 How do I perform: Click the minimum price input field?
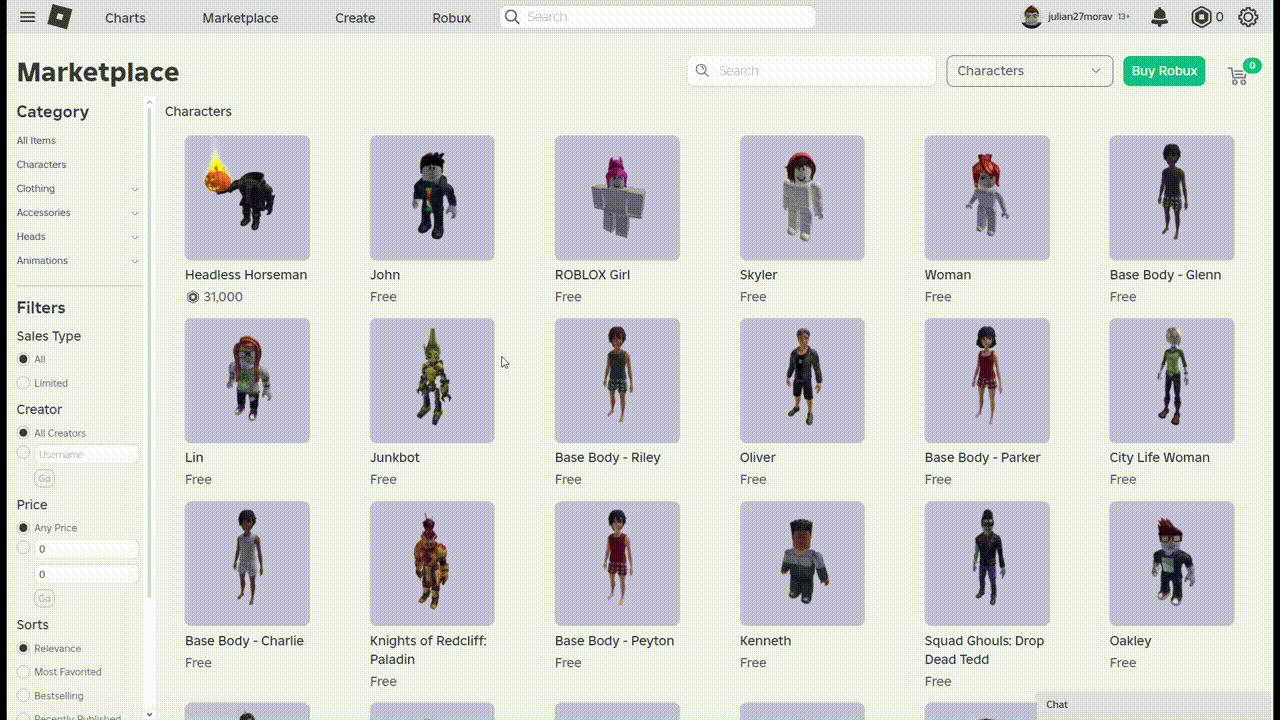point(86,549)
